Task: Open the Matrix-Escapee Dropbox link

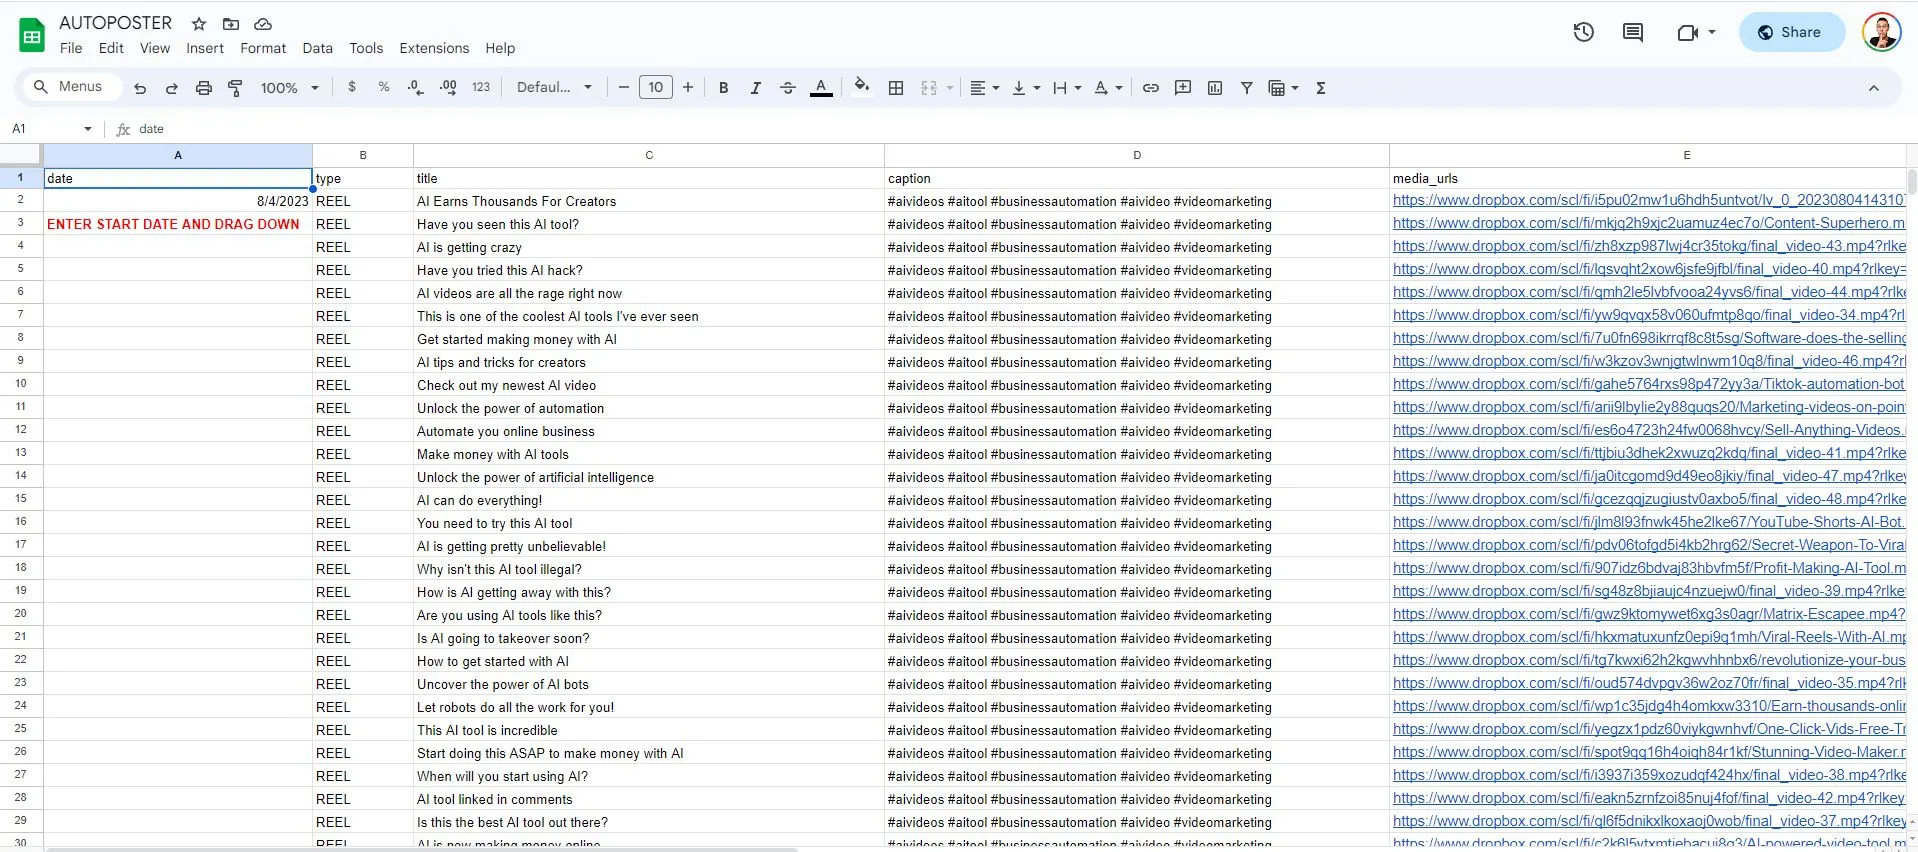Action: [x=1648, y=614]
